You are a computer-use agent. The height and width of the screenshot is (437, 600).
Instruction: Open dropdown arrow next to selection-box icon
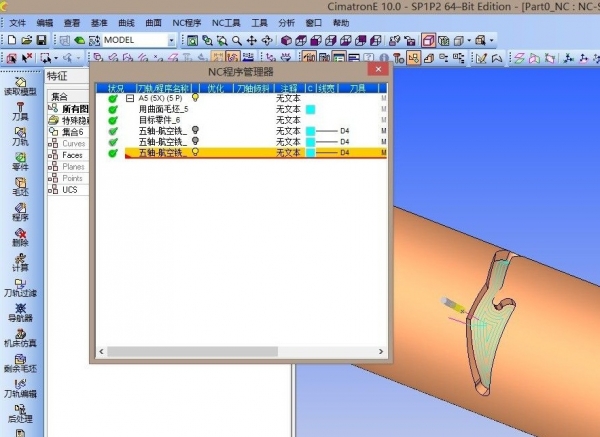click(56, 58)
